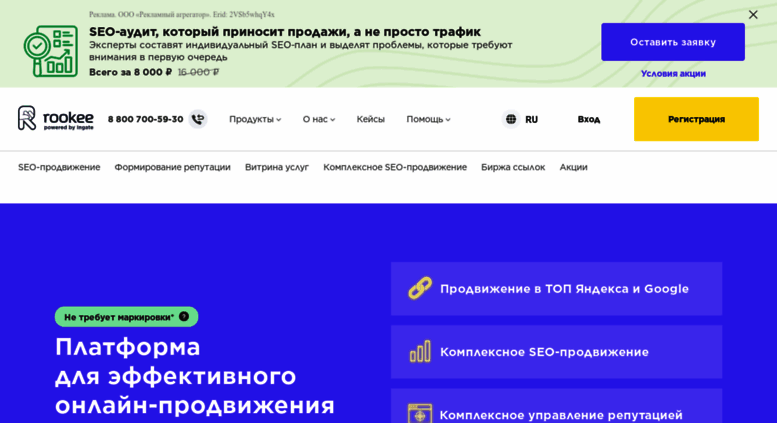
Task: Open Витрина услуг section
Action: tap(277, 167)
